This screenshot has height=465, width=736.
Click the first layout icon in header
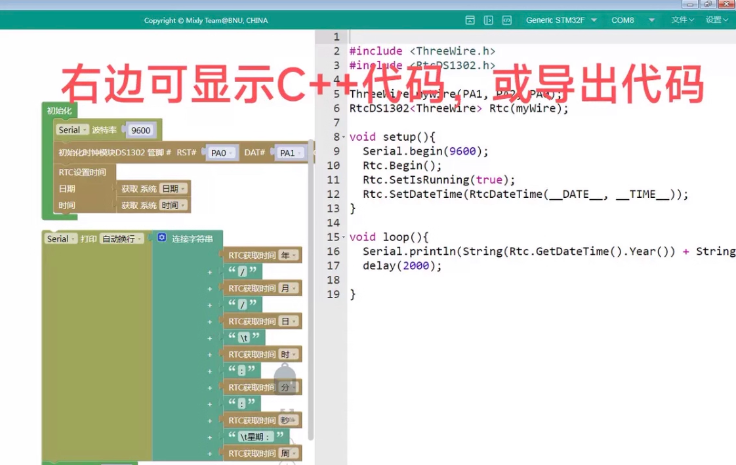[x=471, y=20]
